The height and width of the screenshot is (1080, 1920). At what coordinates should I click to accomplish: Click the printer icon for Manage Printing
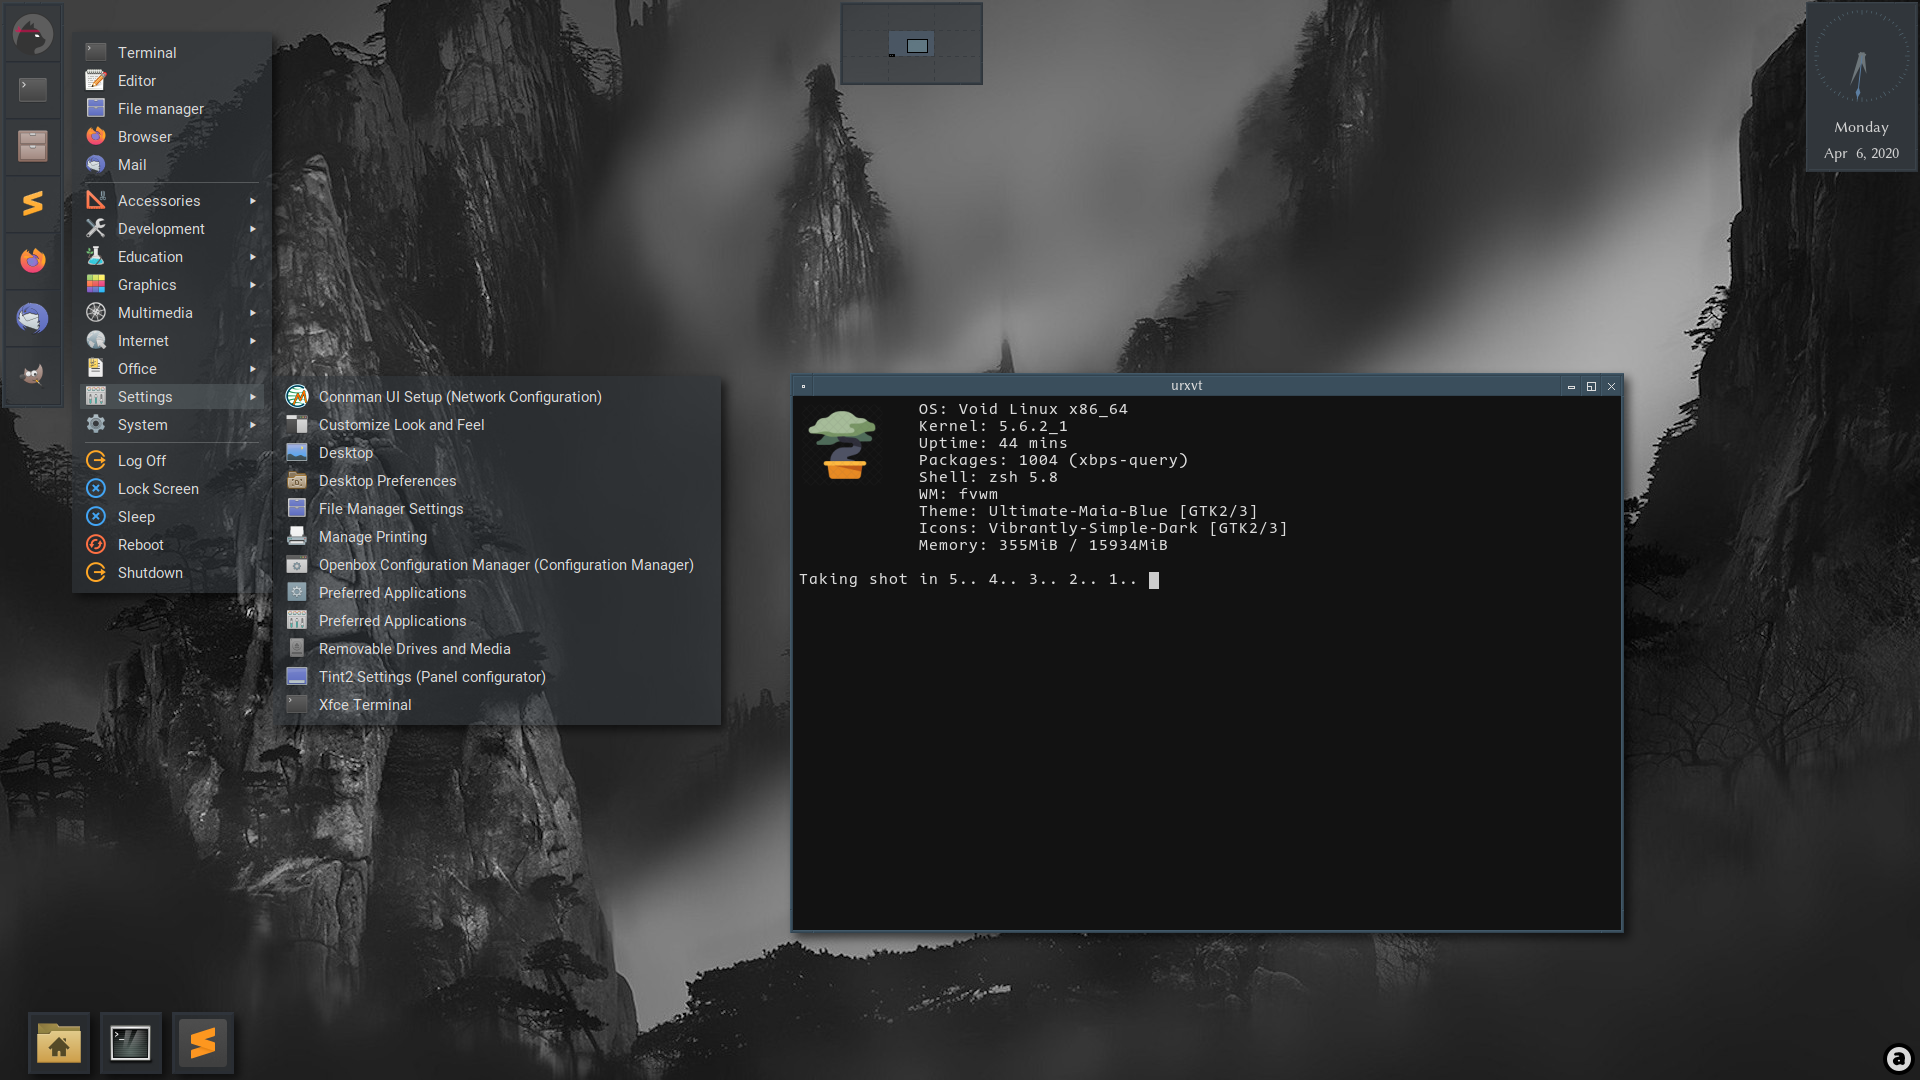tap(297, 536)
